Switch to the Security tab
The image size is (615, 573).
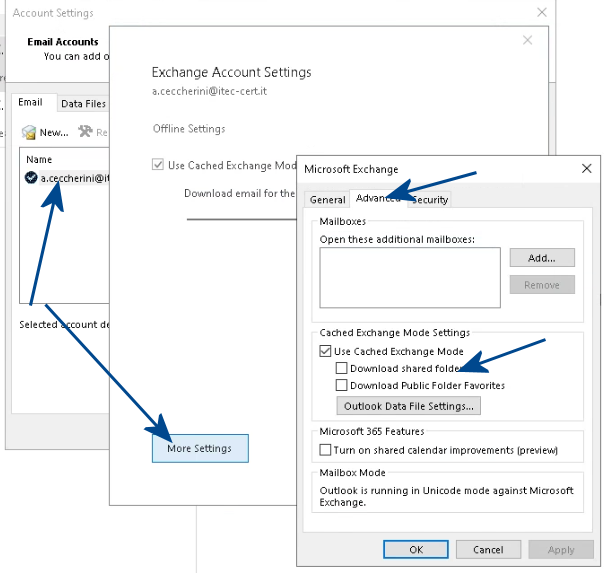tap(429, 200)
